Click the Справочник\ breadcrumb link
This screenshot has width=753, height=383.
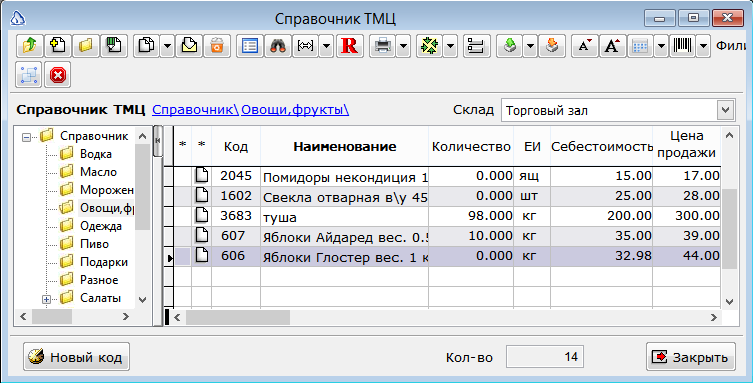(195, 110)
